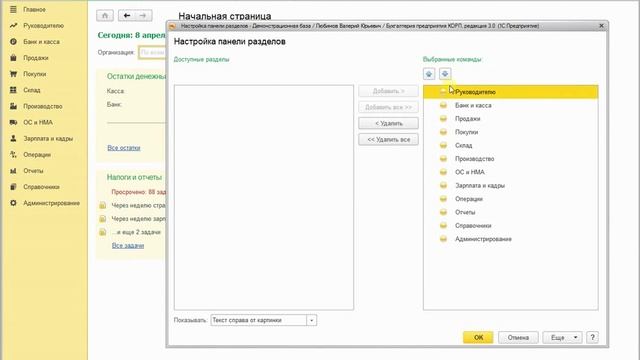Click the Операции sidebar icon
Screen dimensions: 640x360
(x=13, y=155)
